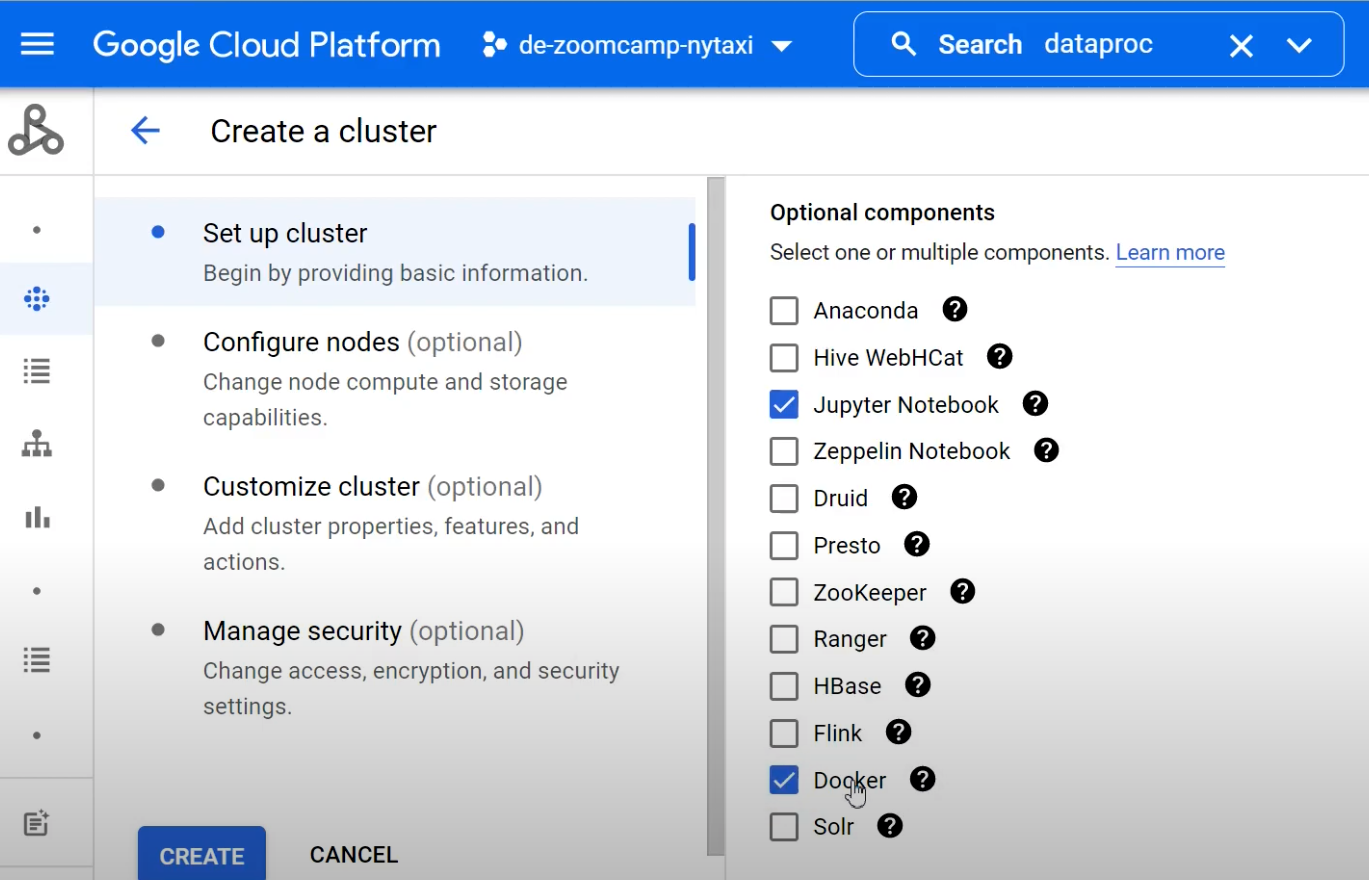Image resolution: width=1369 pixels, height=880 pixels.
Task: Open the hierarchy tree sidebar icon
Action: click(37, 444)
